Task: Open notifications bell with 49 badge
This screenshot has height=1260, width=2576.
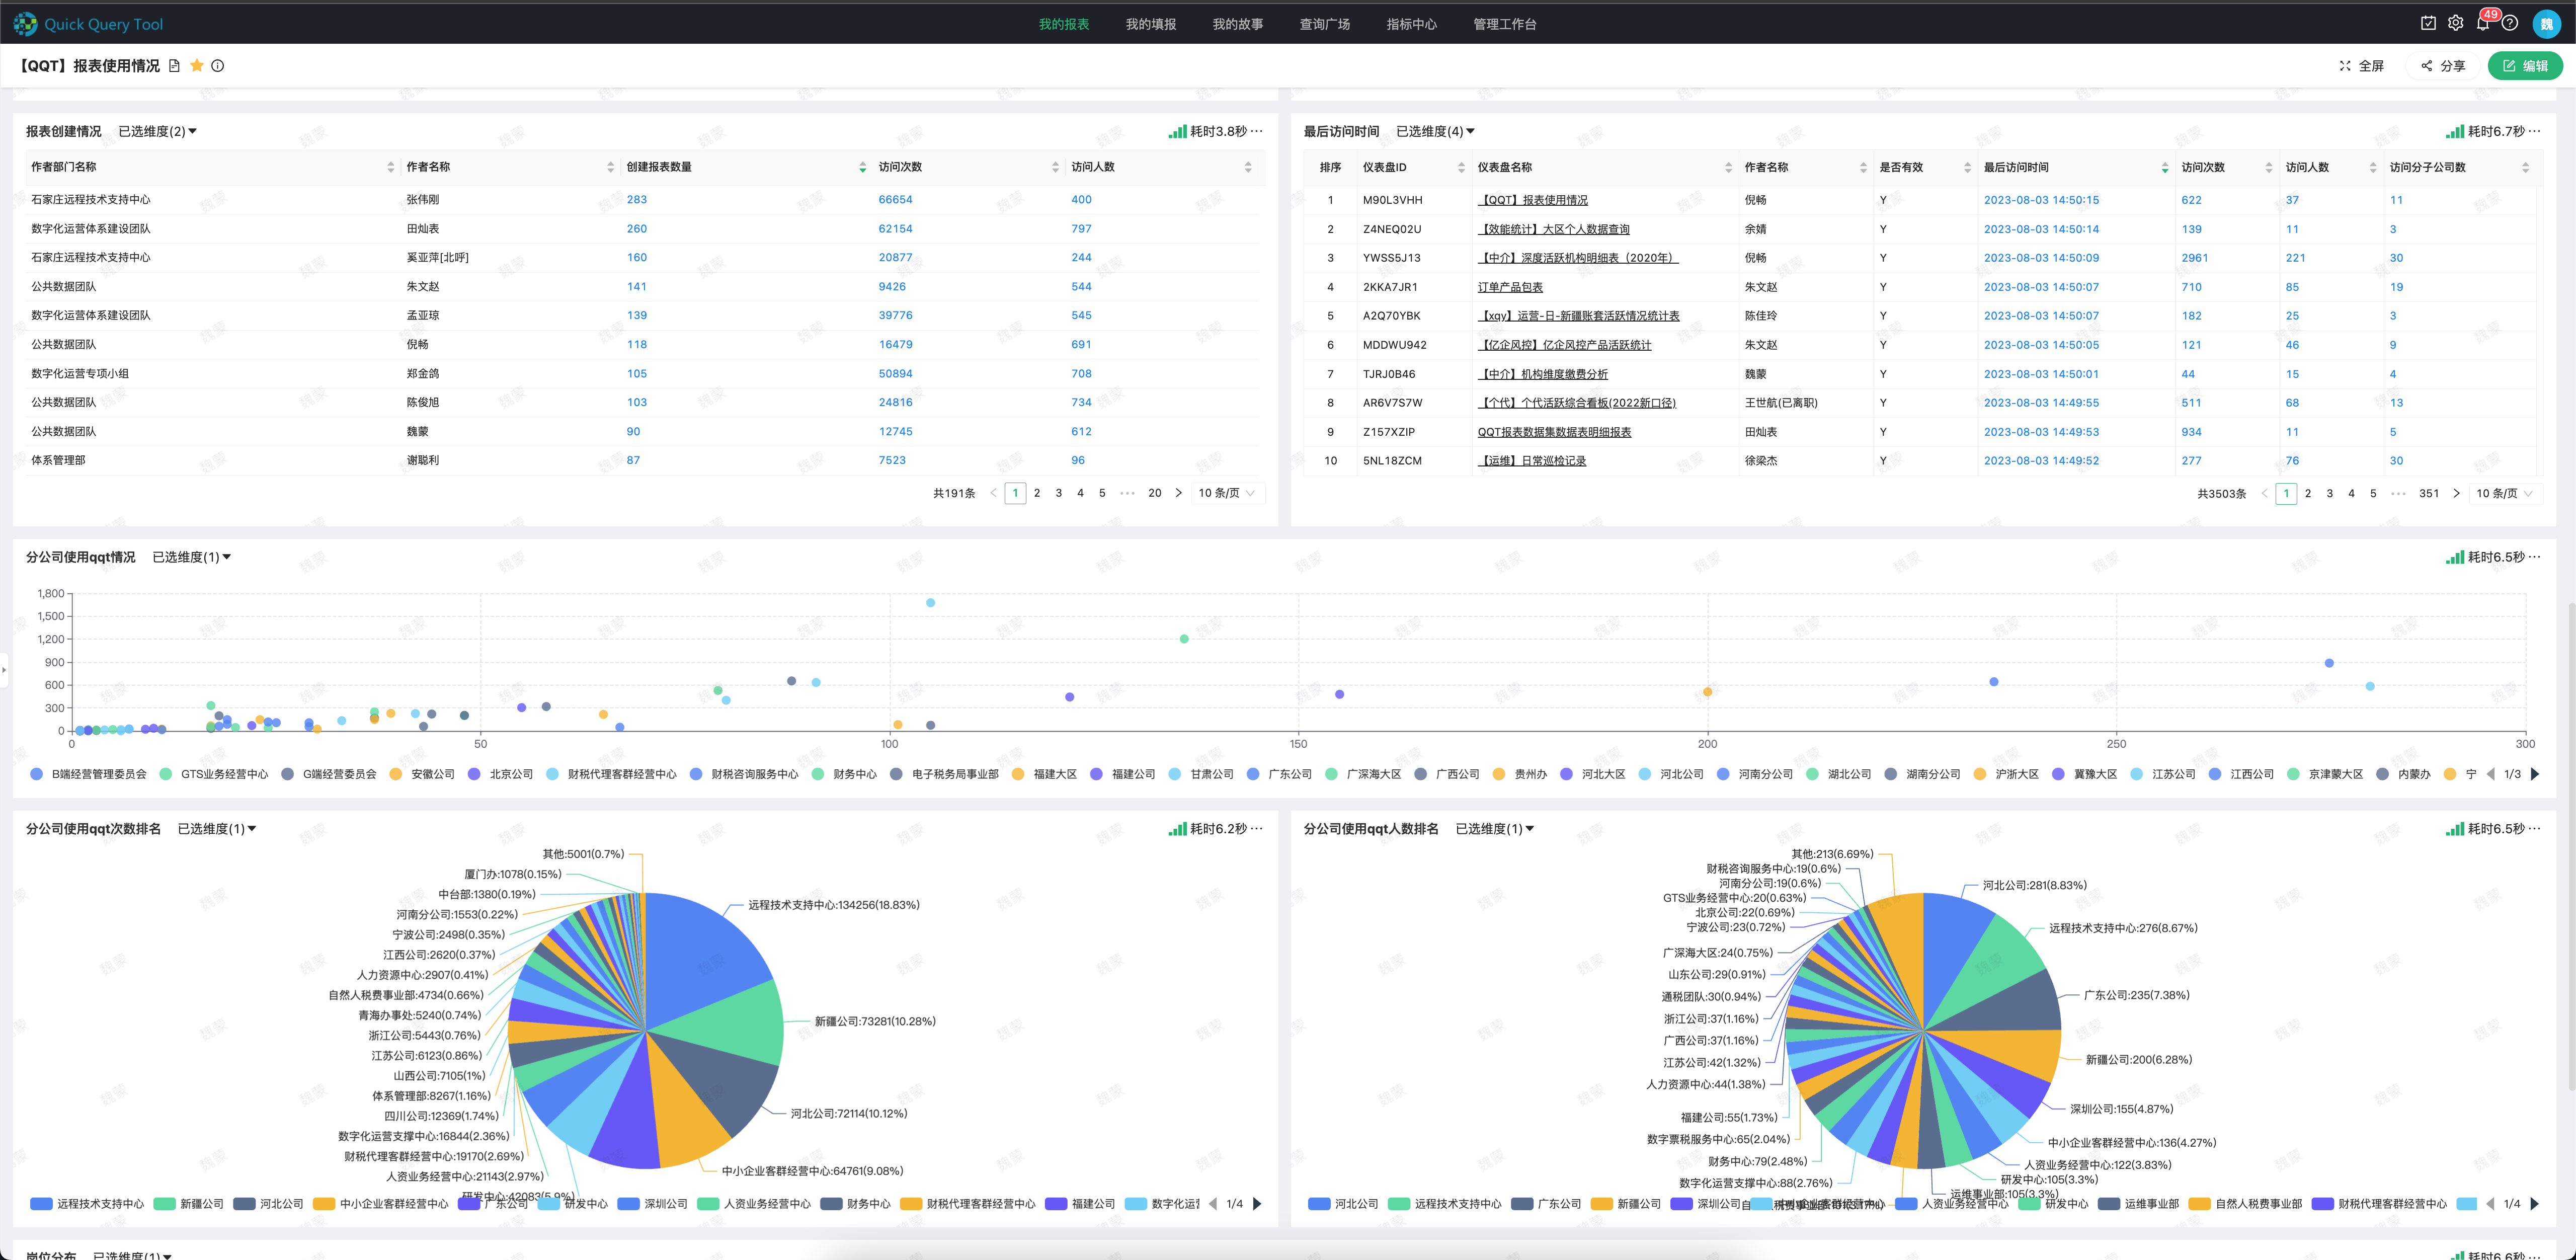Action: pyautogui.click(x=2483, y=23)
